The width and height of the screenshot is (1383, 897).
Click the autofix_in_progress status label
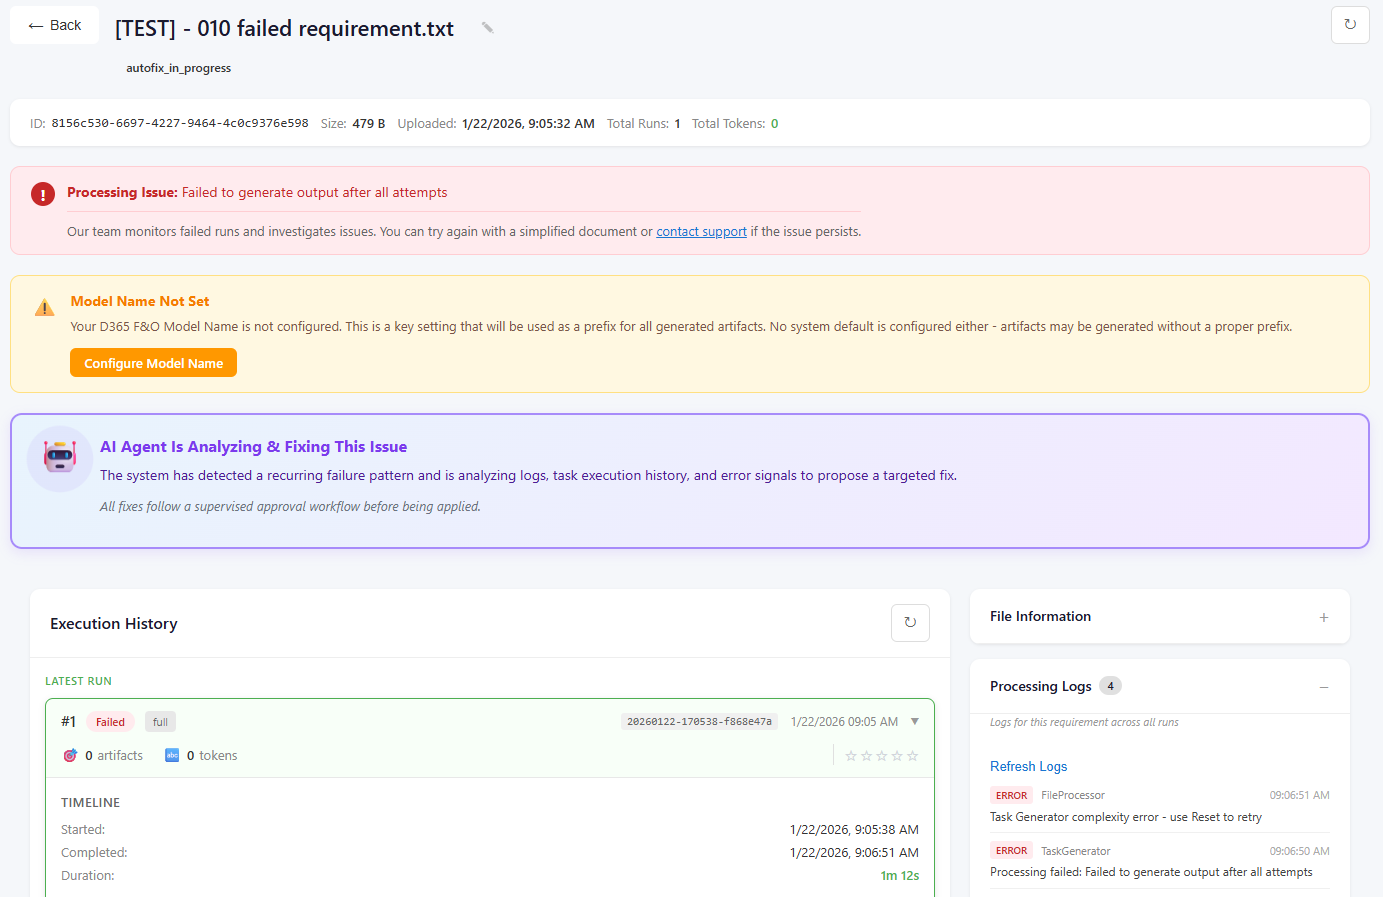coord(178,68)
